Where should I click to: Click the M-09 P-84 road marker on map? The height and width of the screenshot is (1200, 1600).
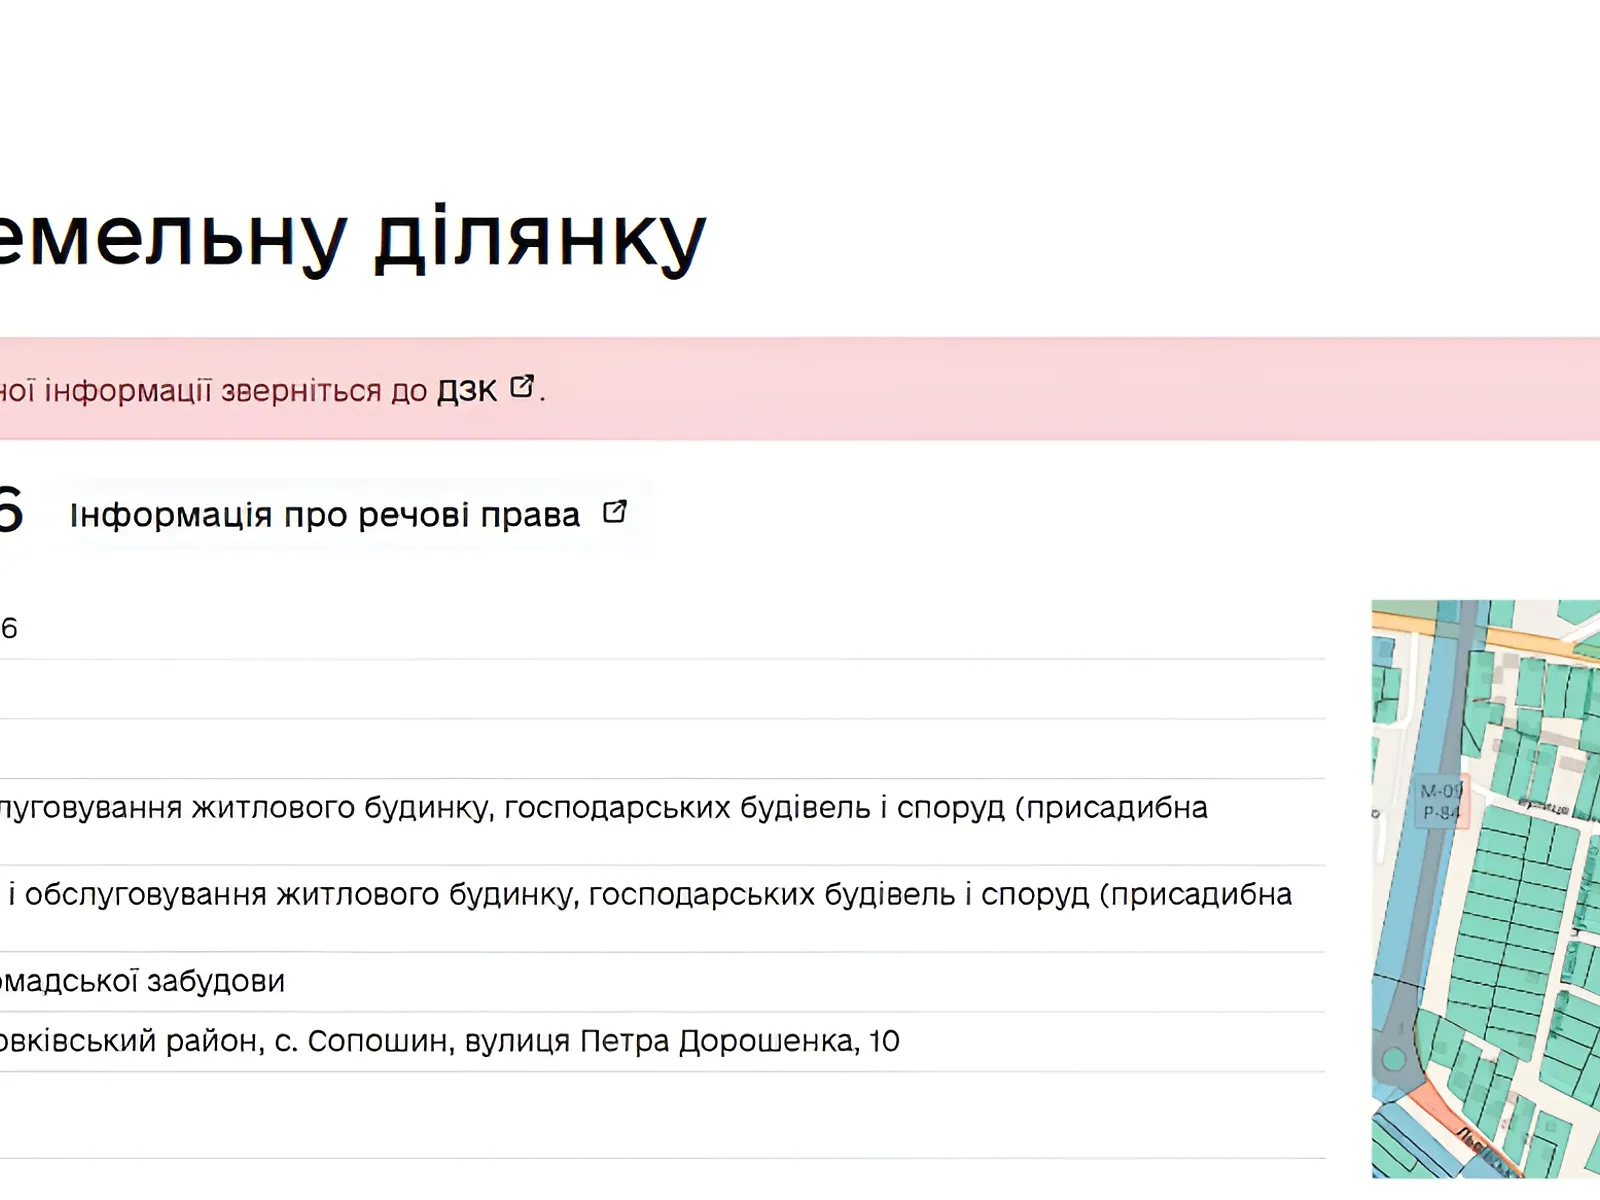click(x=1441, y=801)
